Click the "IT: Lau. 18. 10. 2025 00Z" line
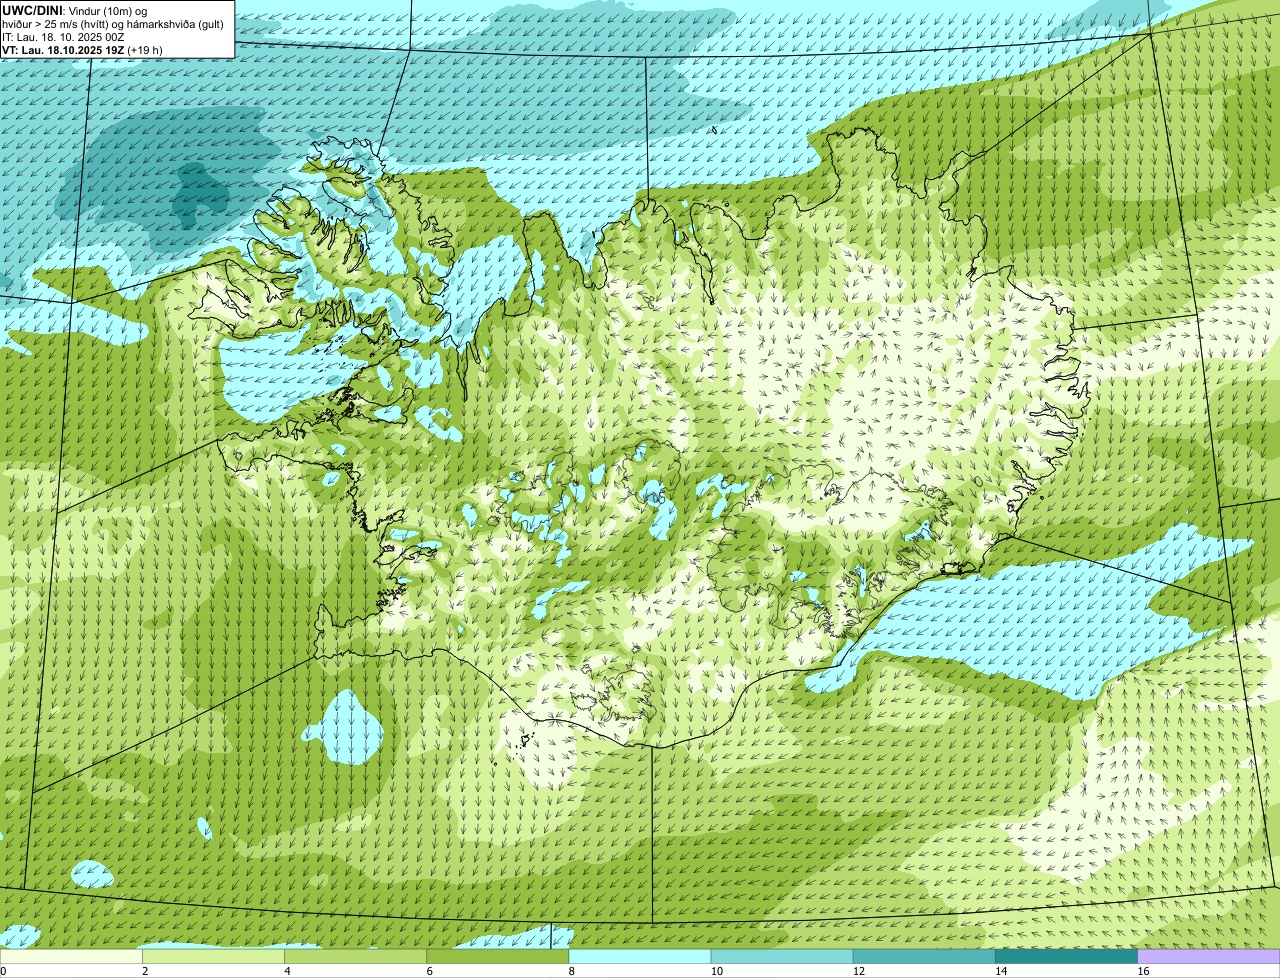Screen dimensions: 1280x978 click(x=63, y=36)
